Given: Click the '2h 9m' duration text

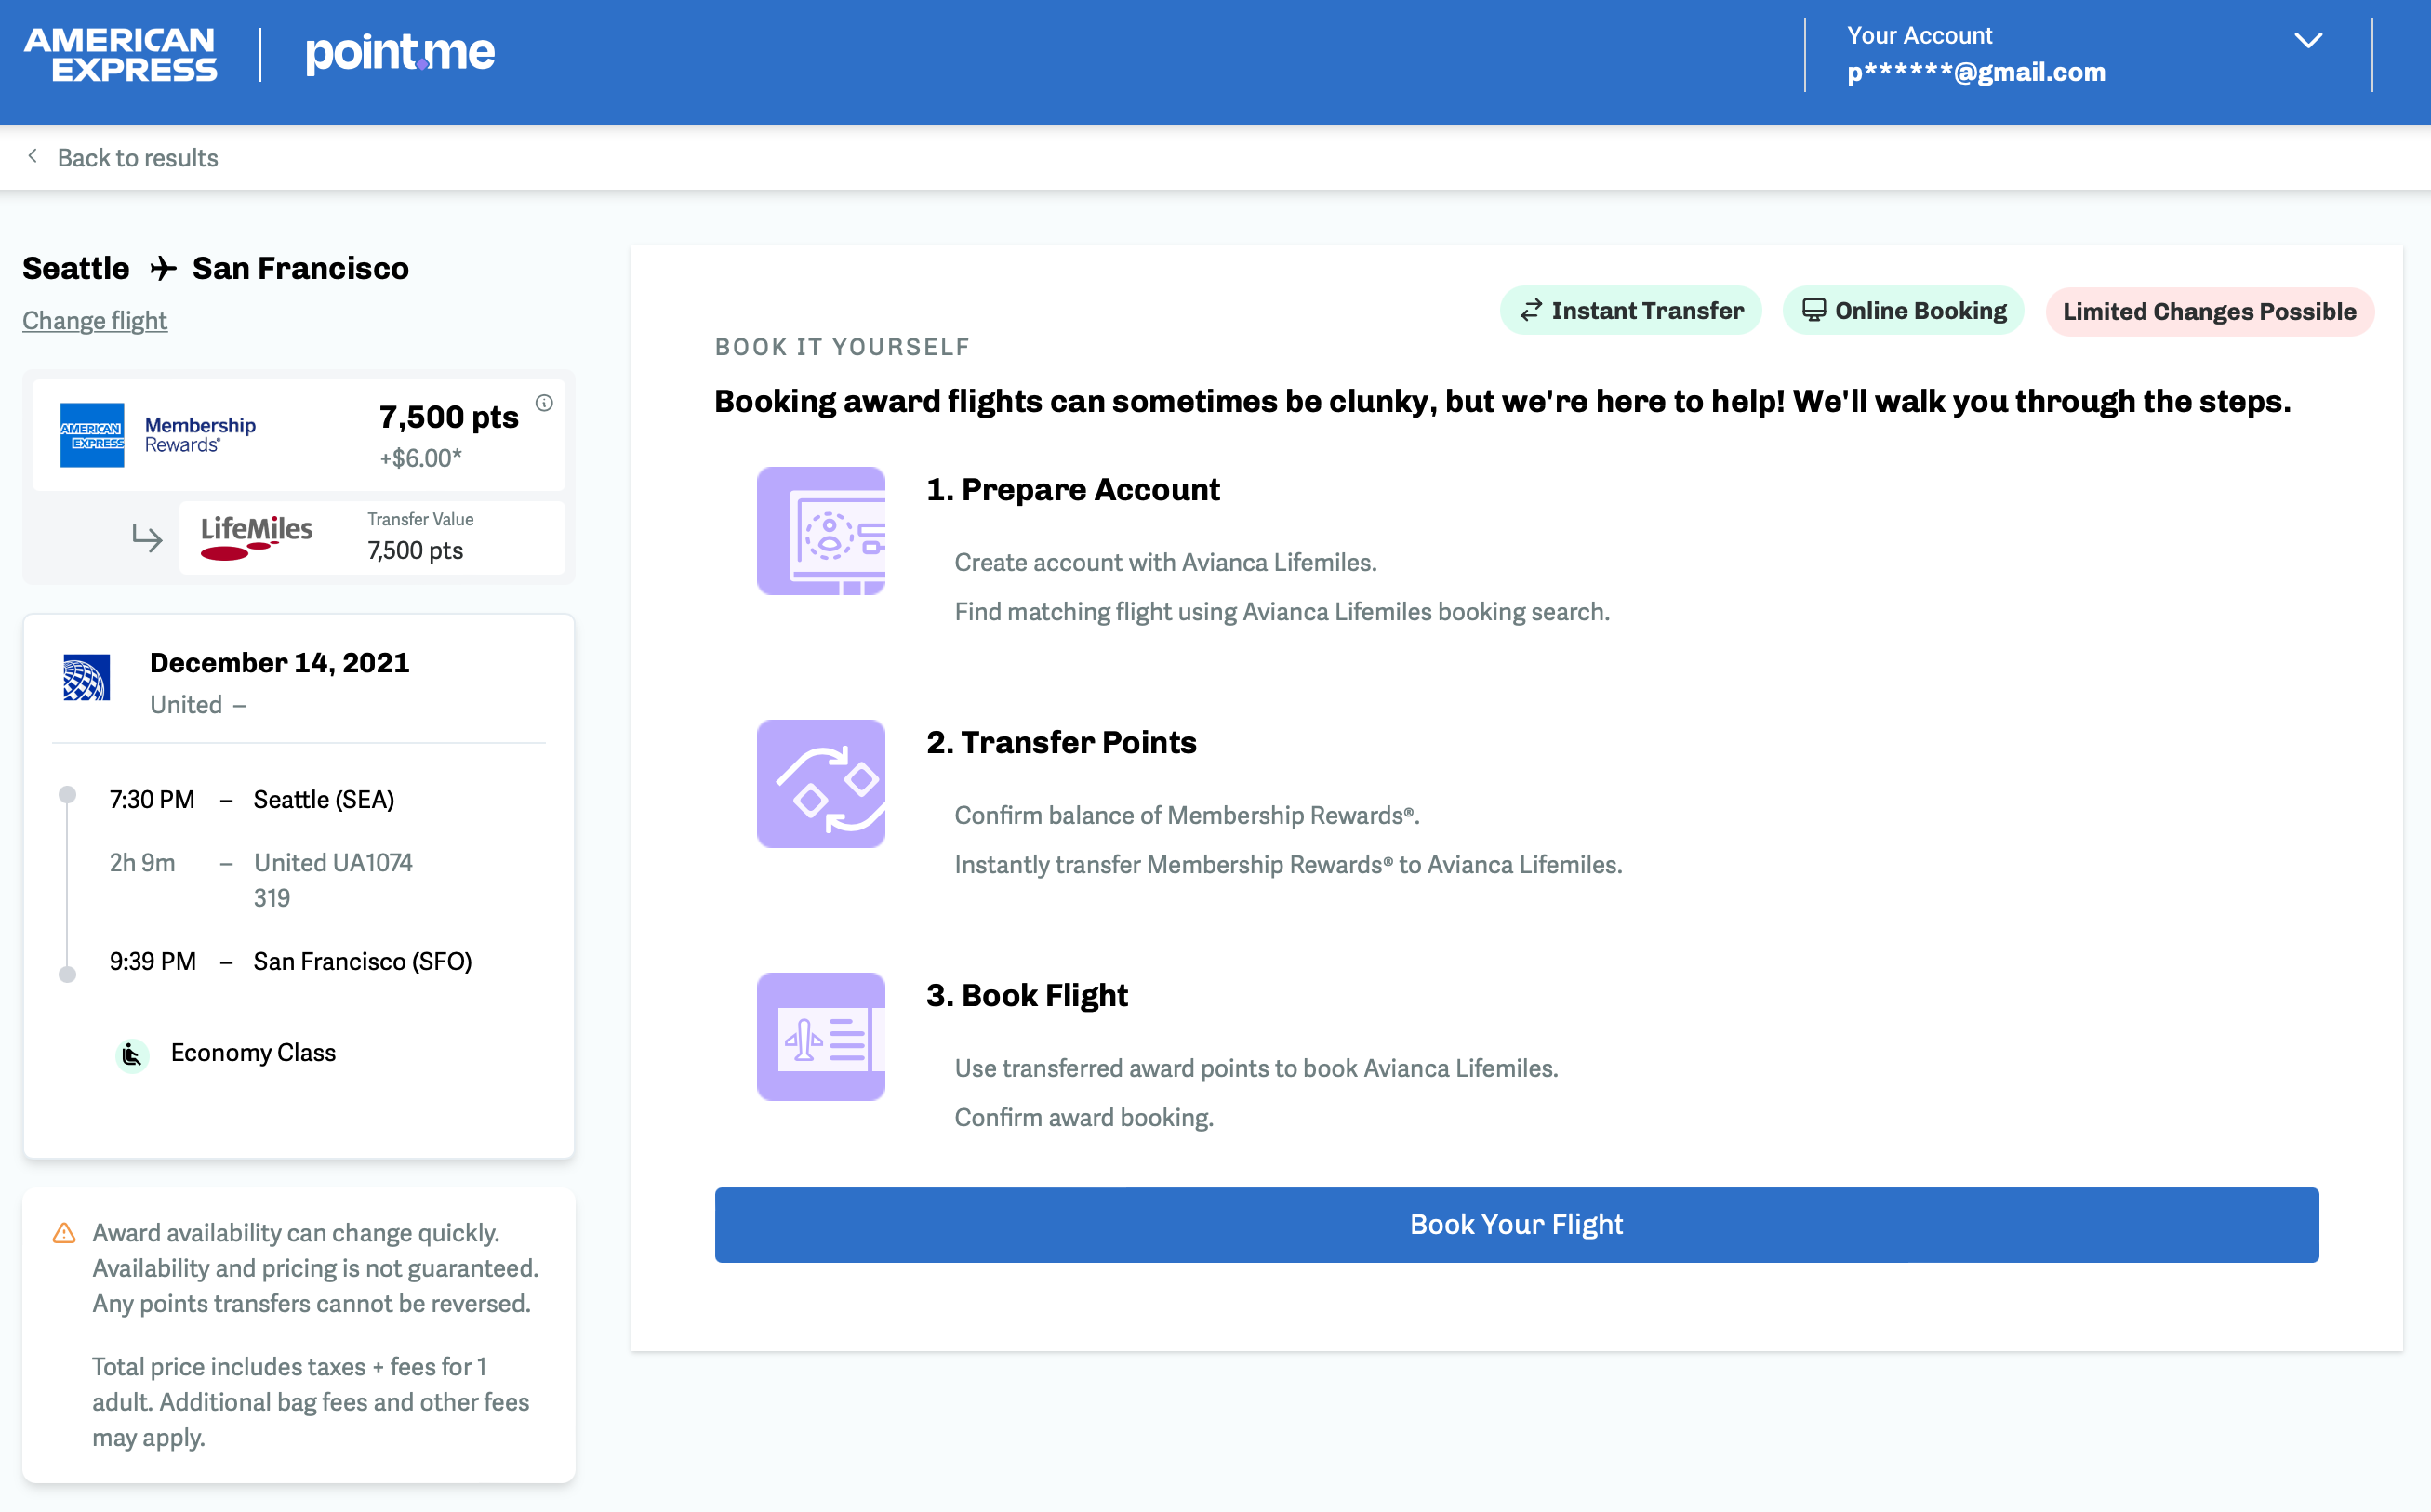Looking at the screenshot, I should coord(142,863).
